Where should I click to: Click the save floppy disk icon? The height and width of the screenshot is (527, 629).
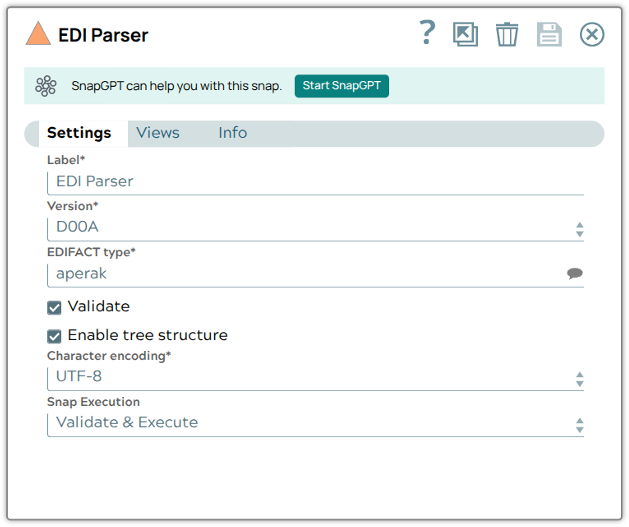[549, 35]
